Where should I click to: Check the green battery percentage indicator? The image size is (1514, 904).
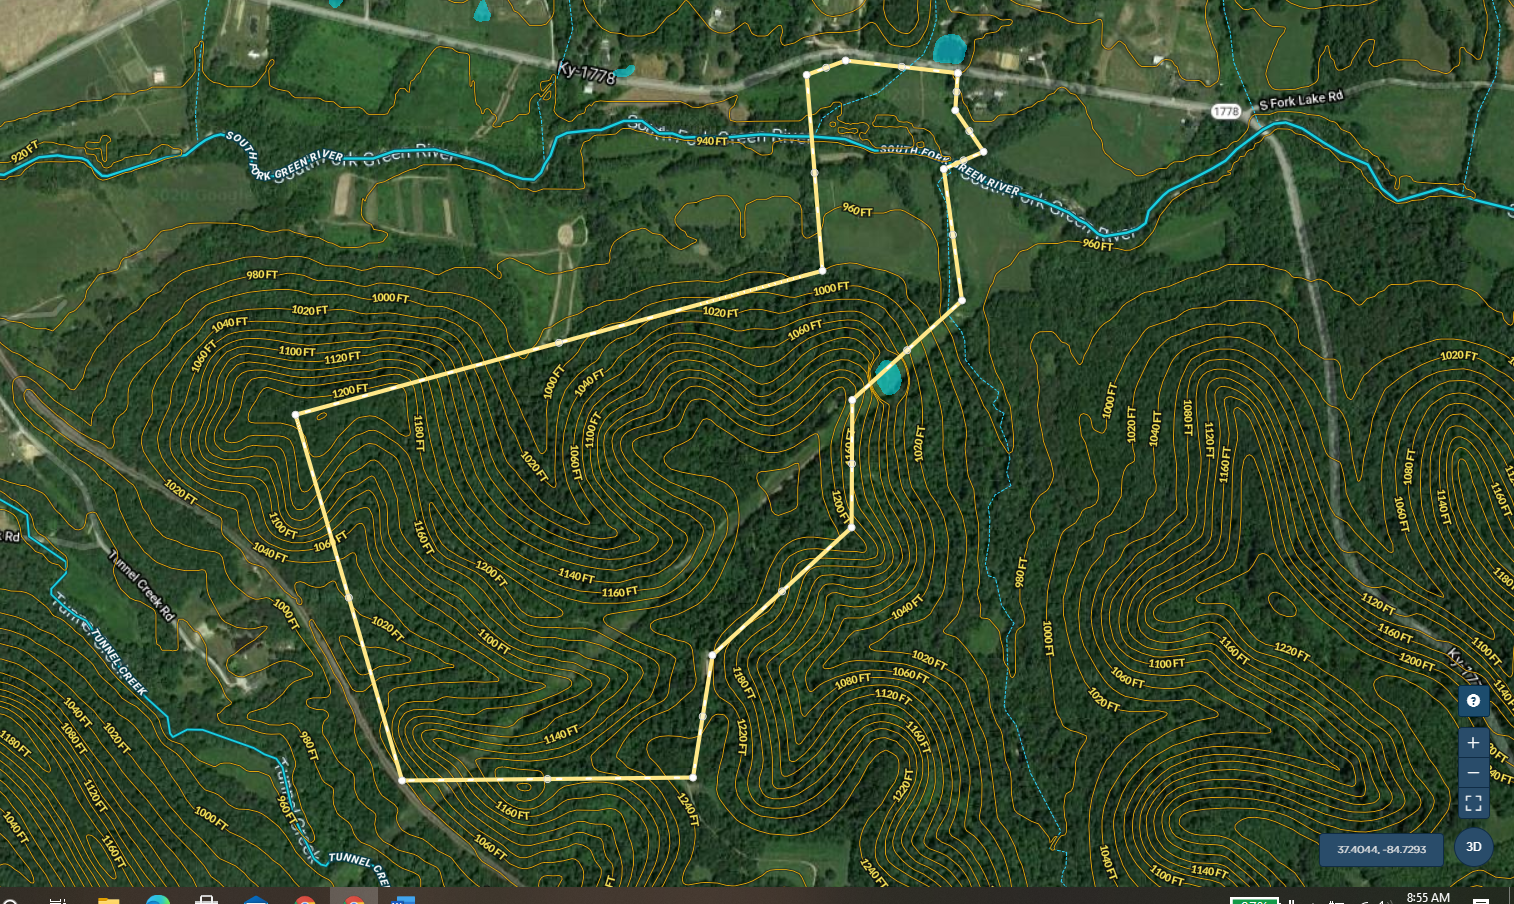click(1253, 900)
